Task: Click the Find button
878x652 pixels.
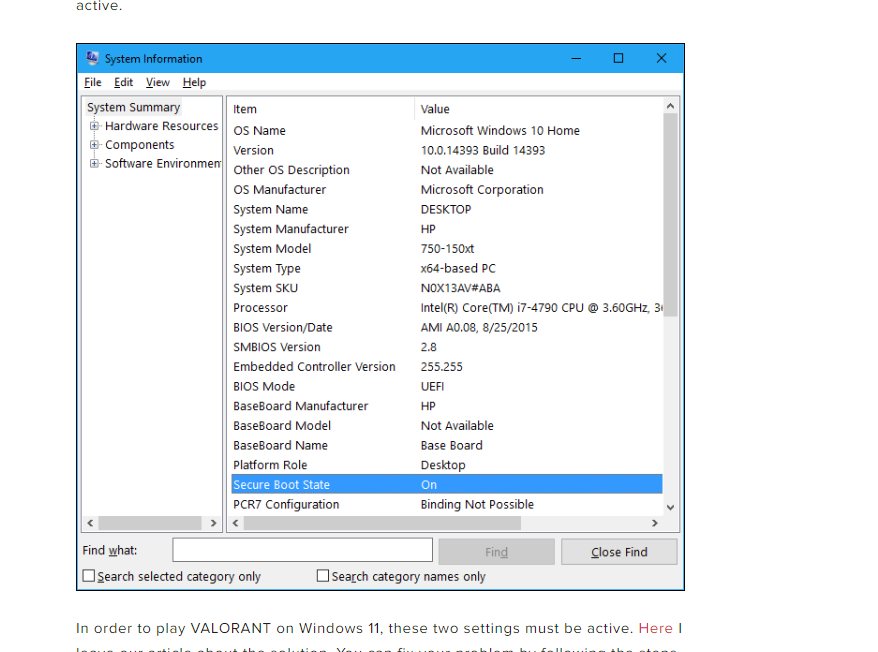Action: coord(496,550)
